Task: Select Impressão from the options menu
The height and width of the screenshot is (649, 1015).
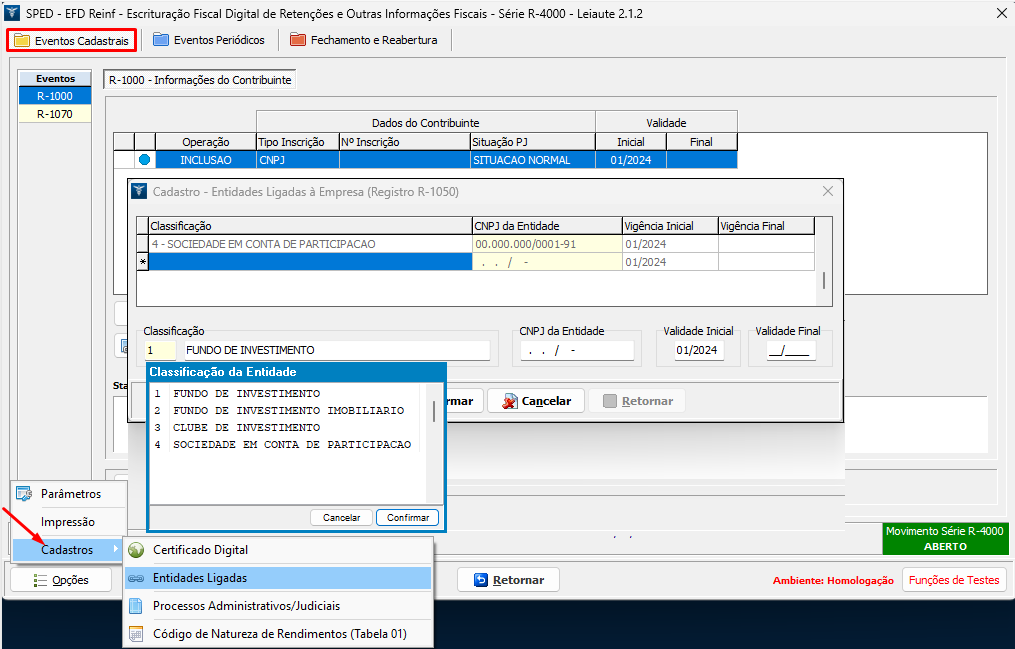Action: click(68, 522)
